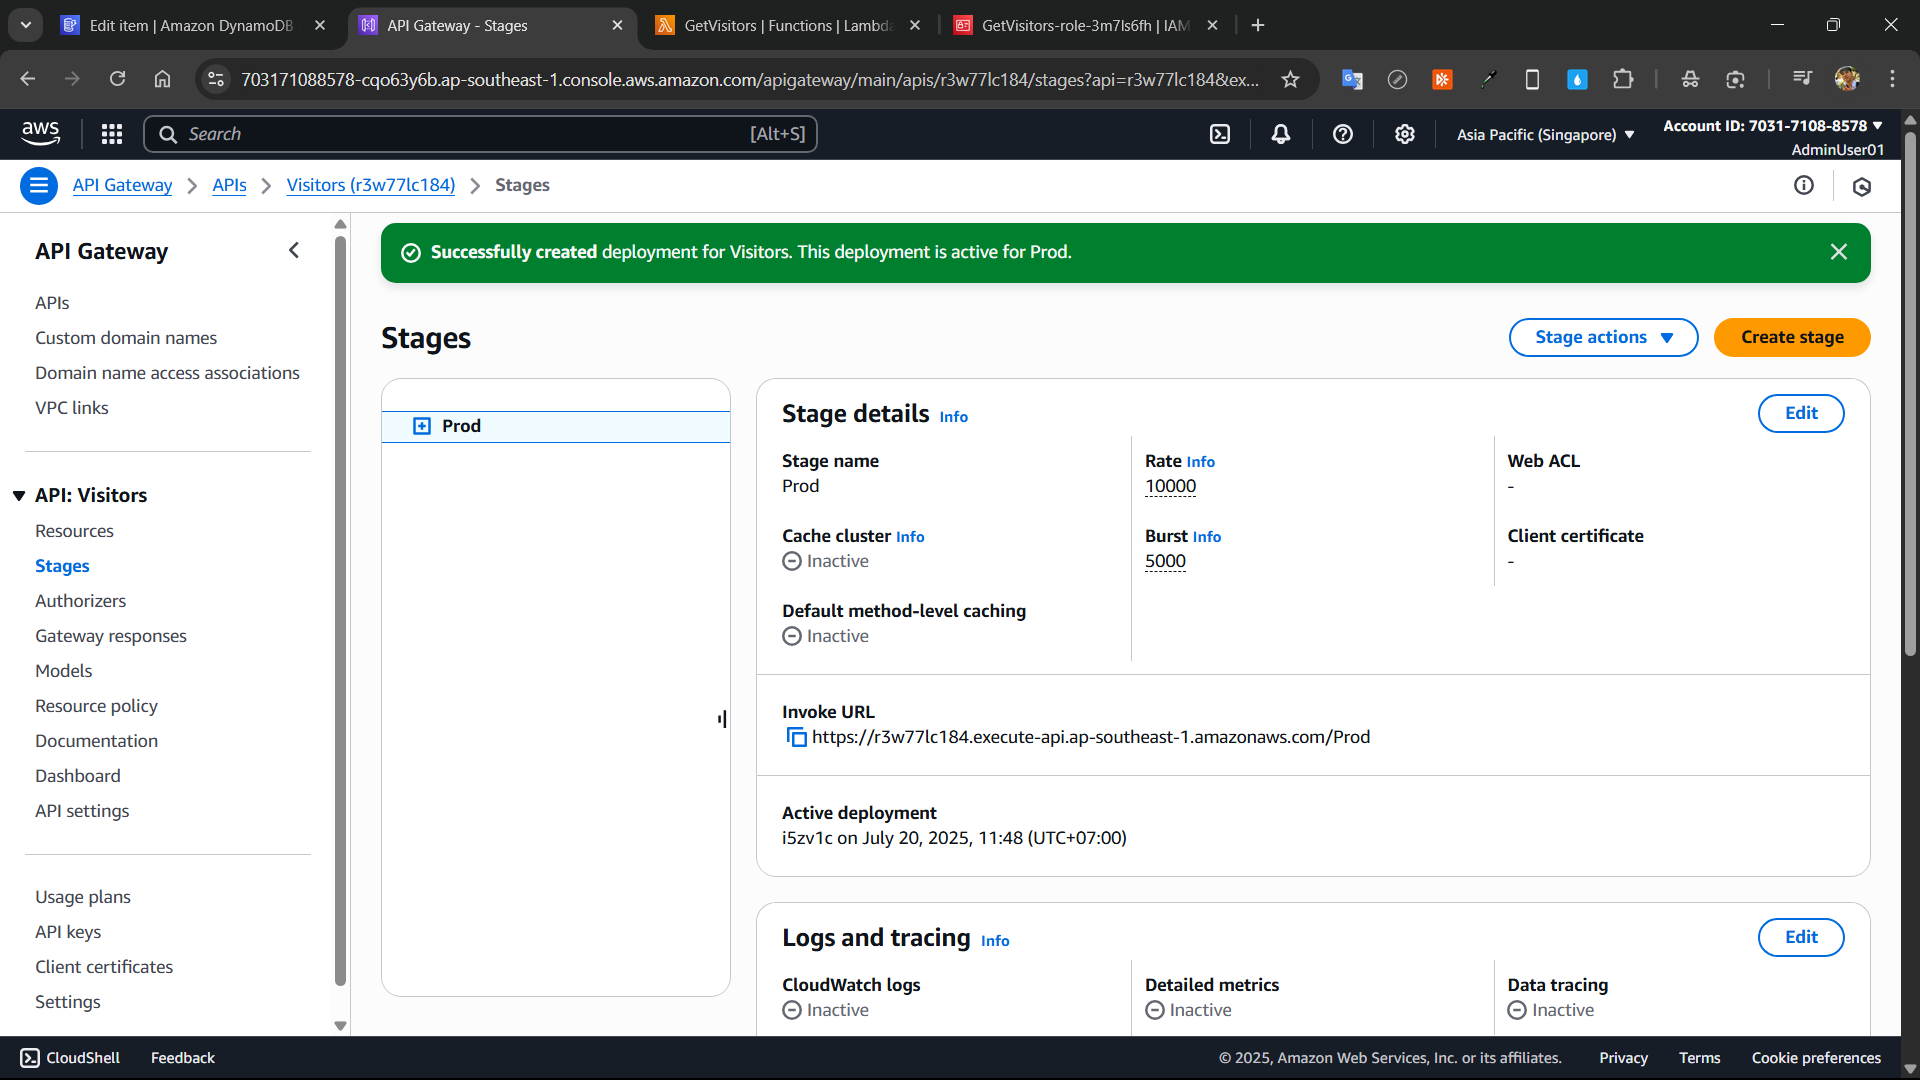Open Info link beside Burst

1206,536
